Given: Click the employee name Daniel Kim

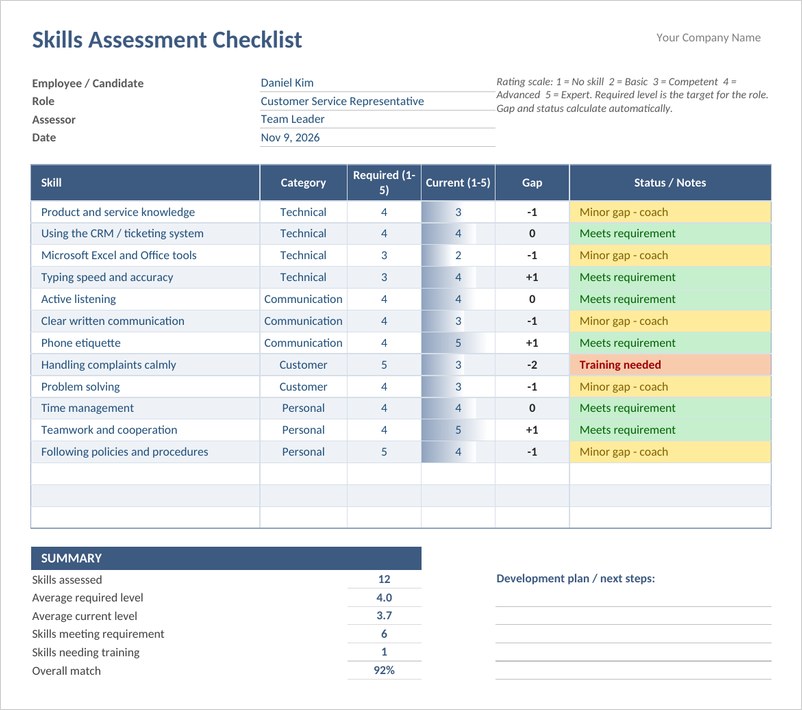Looking at the screenshot, I should point(287,83).
